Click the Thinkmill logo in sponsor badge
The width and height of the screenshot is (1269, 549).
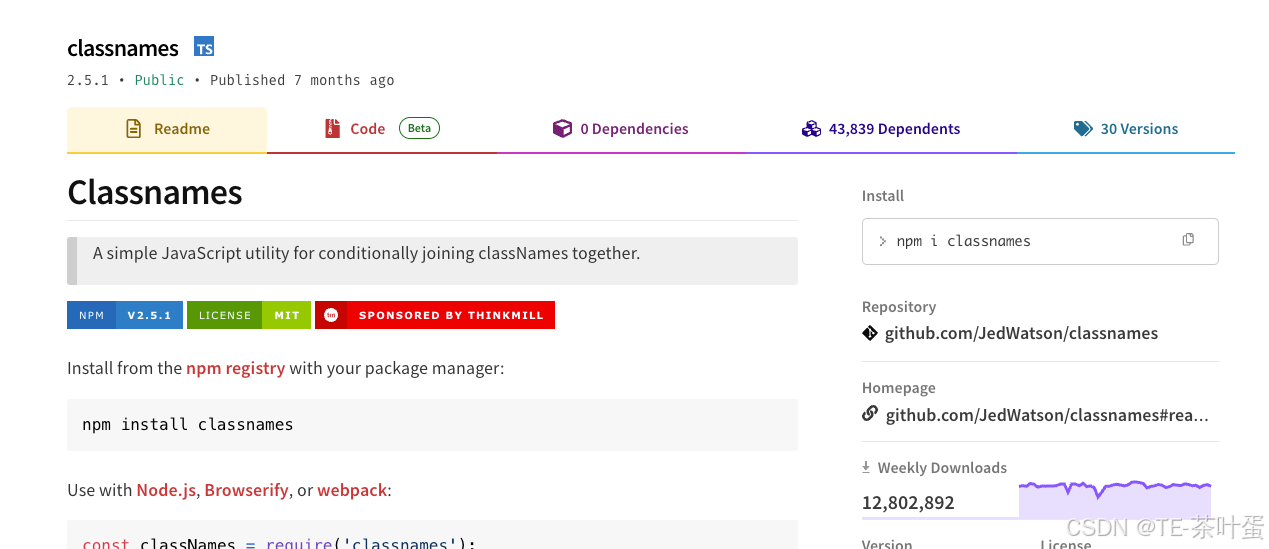click(x=331, y=315)
